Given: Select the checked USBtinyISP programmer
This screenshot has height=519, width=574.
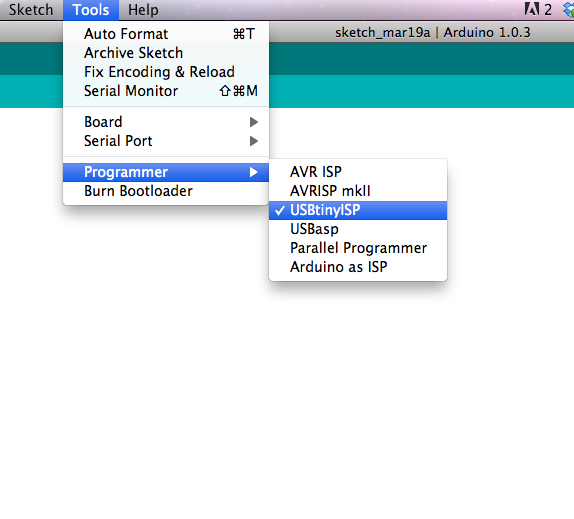Looking at the screenshot, I should (x=358, y=210).
